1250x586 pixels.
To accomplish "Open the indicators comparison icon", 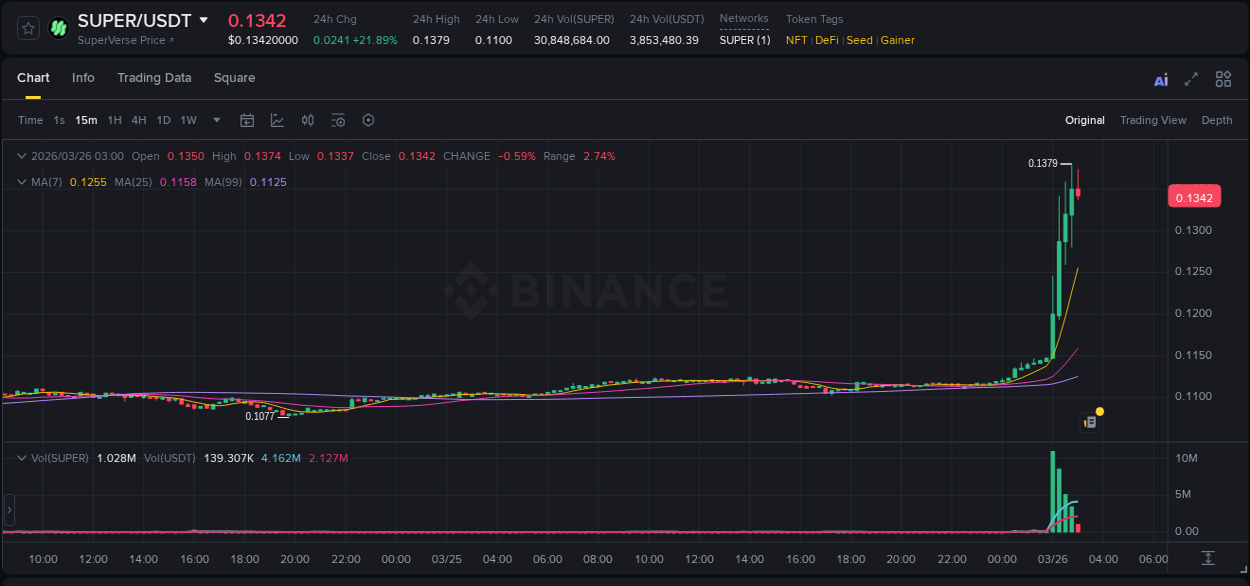I will [307, 120].
